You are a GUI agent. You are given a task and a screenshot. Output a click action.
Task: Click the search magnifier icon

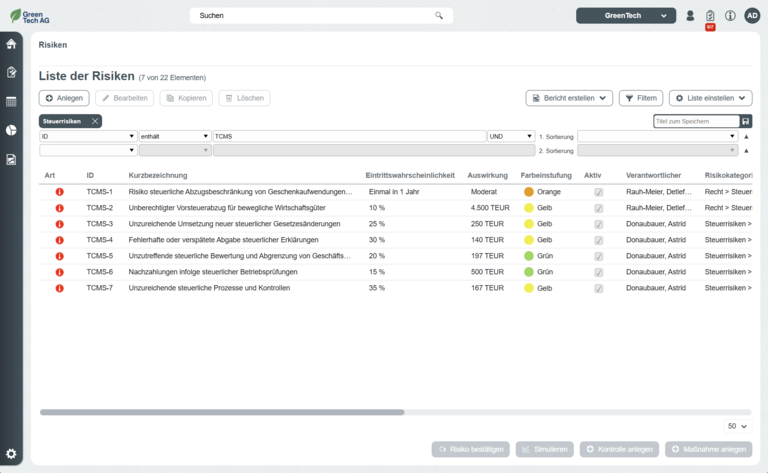(438, 16)
